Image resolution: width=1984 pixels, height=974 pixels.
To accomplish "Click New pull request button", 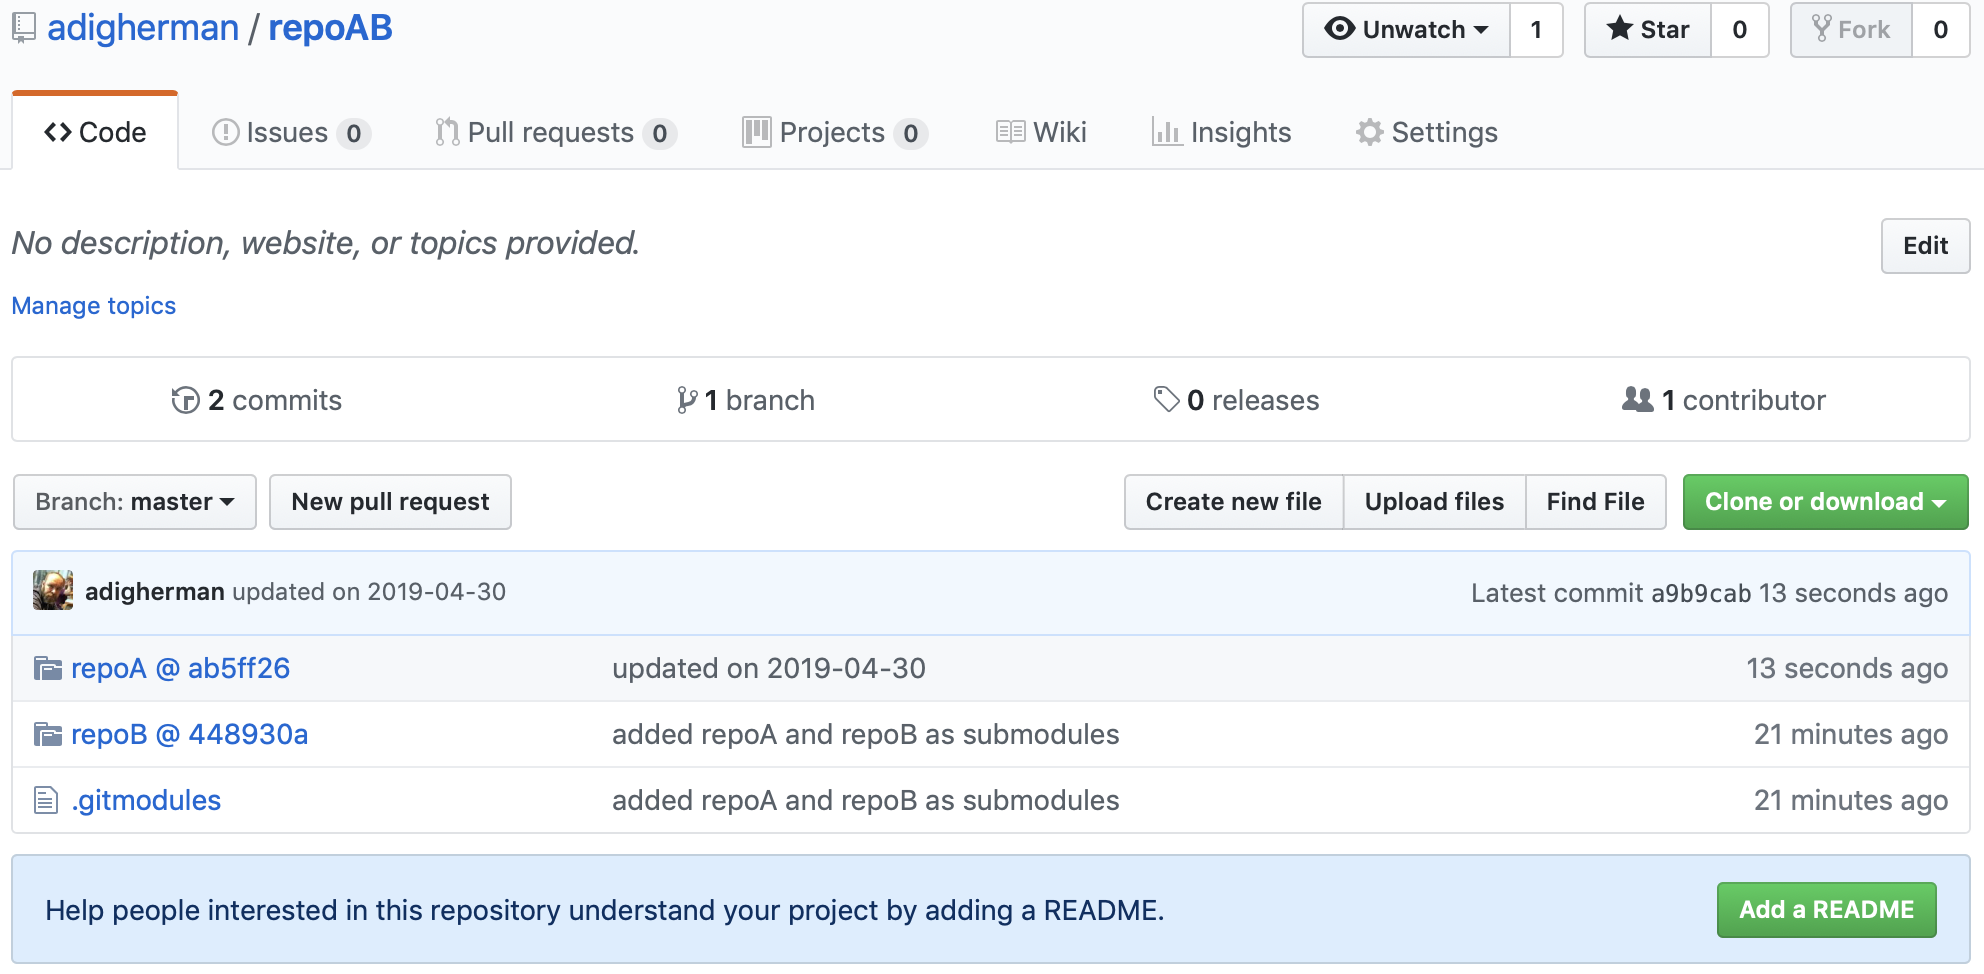I will pyautogui.click(x=390, y=502).
